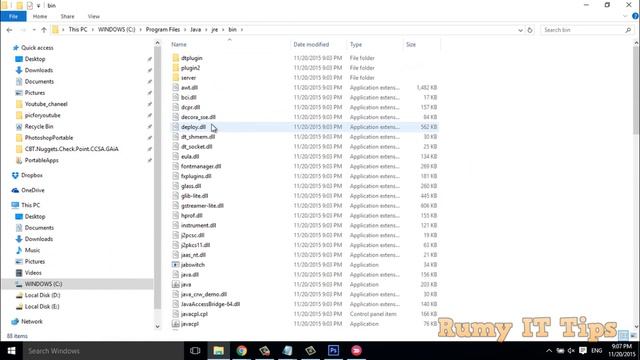Select the javacpl.cpl control panel icon
640x360 pixels.
click(x=176, y=314)
